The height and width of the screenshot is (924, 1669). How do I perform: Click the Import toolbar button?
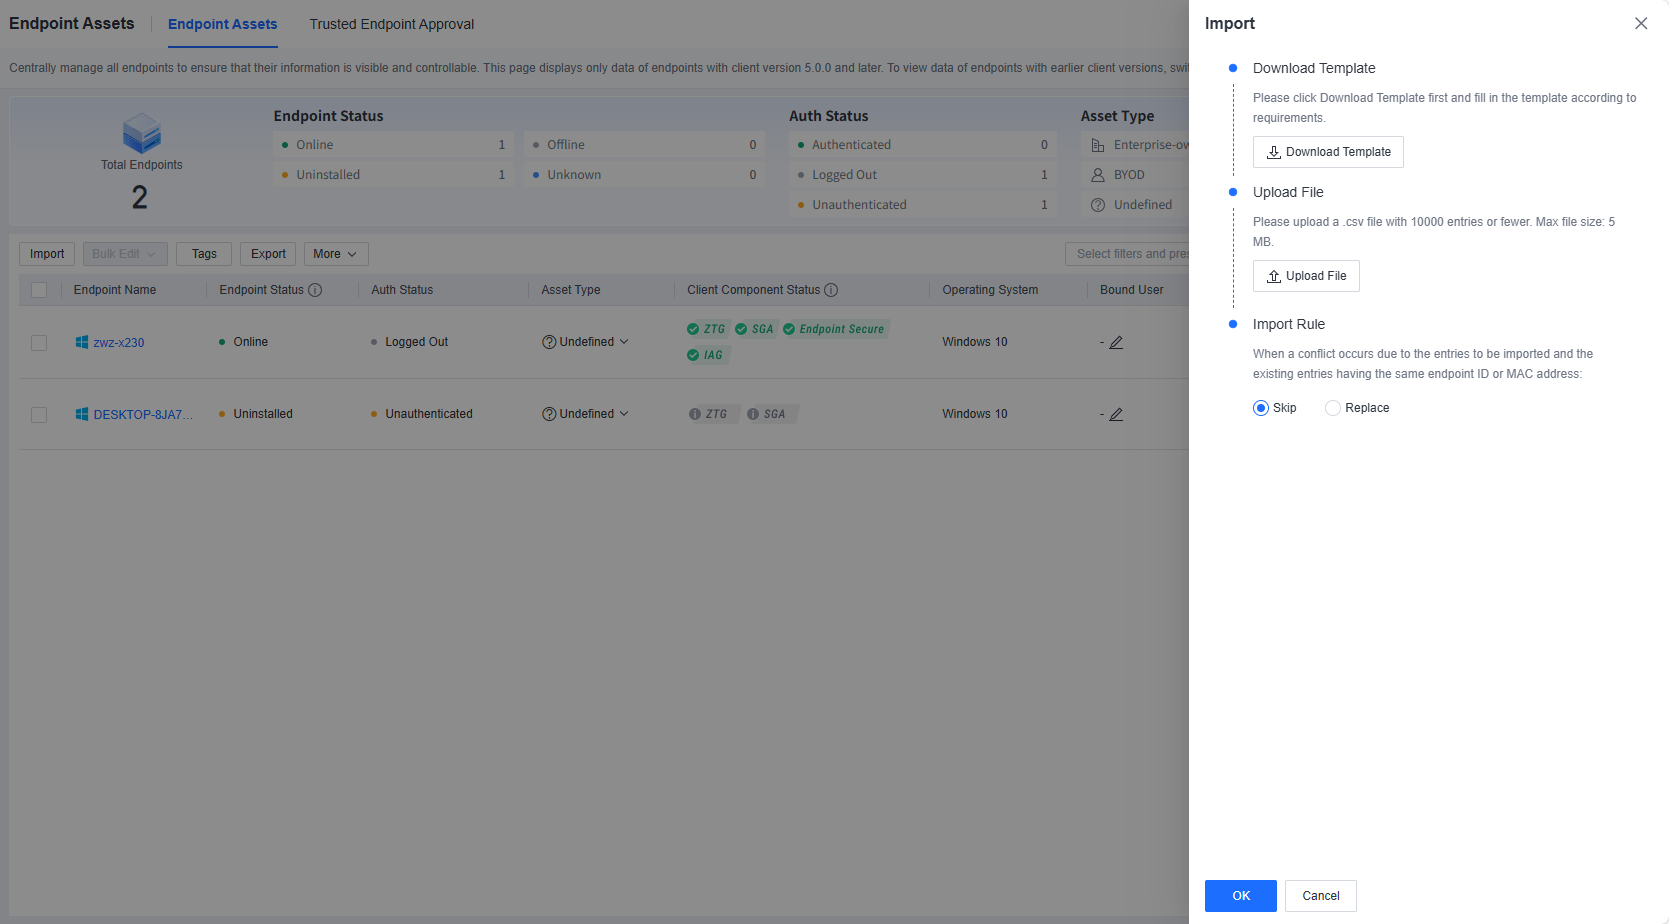click(x=47, y=254)
